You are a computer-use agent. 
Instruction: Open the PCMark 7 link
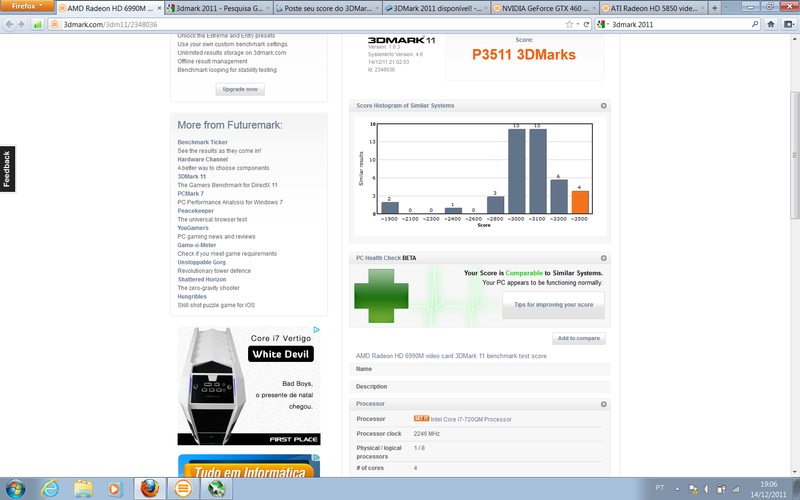tap(190, 194)
